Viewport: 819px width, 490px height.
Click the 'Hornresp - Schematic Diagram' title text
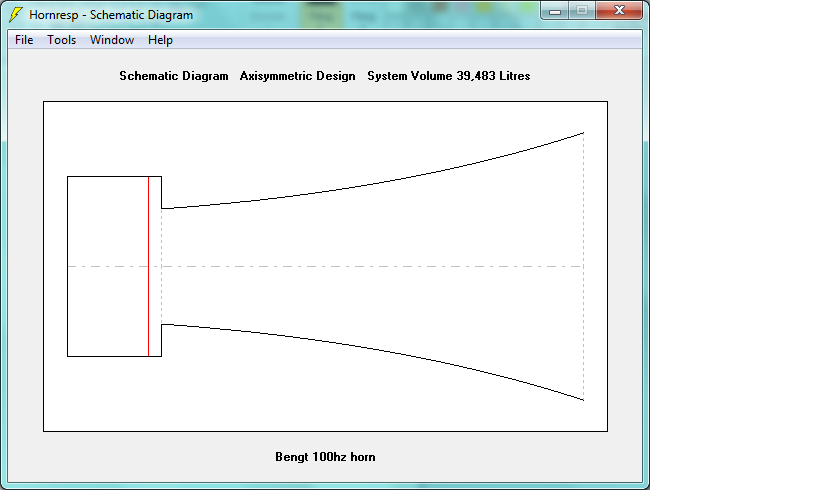tap(111, 15)
